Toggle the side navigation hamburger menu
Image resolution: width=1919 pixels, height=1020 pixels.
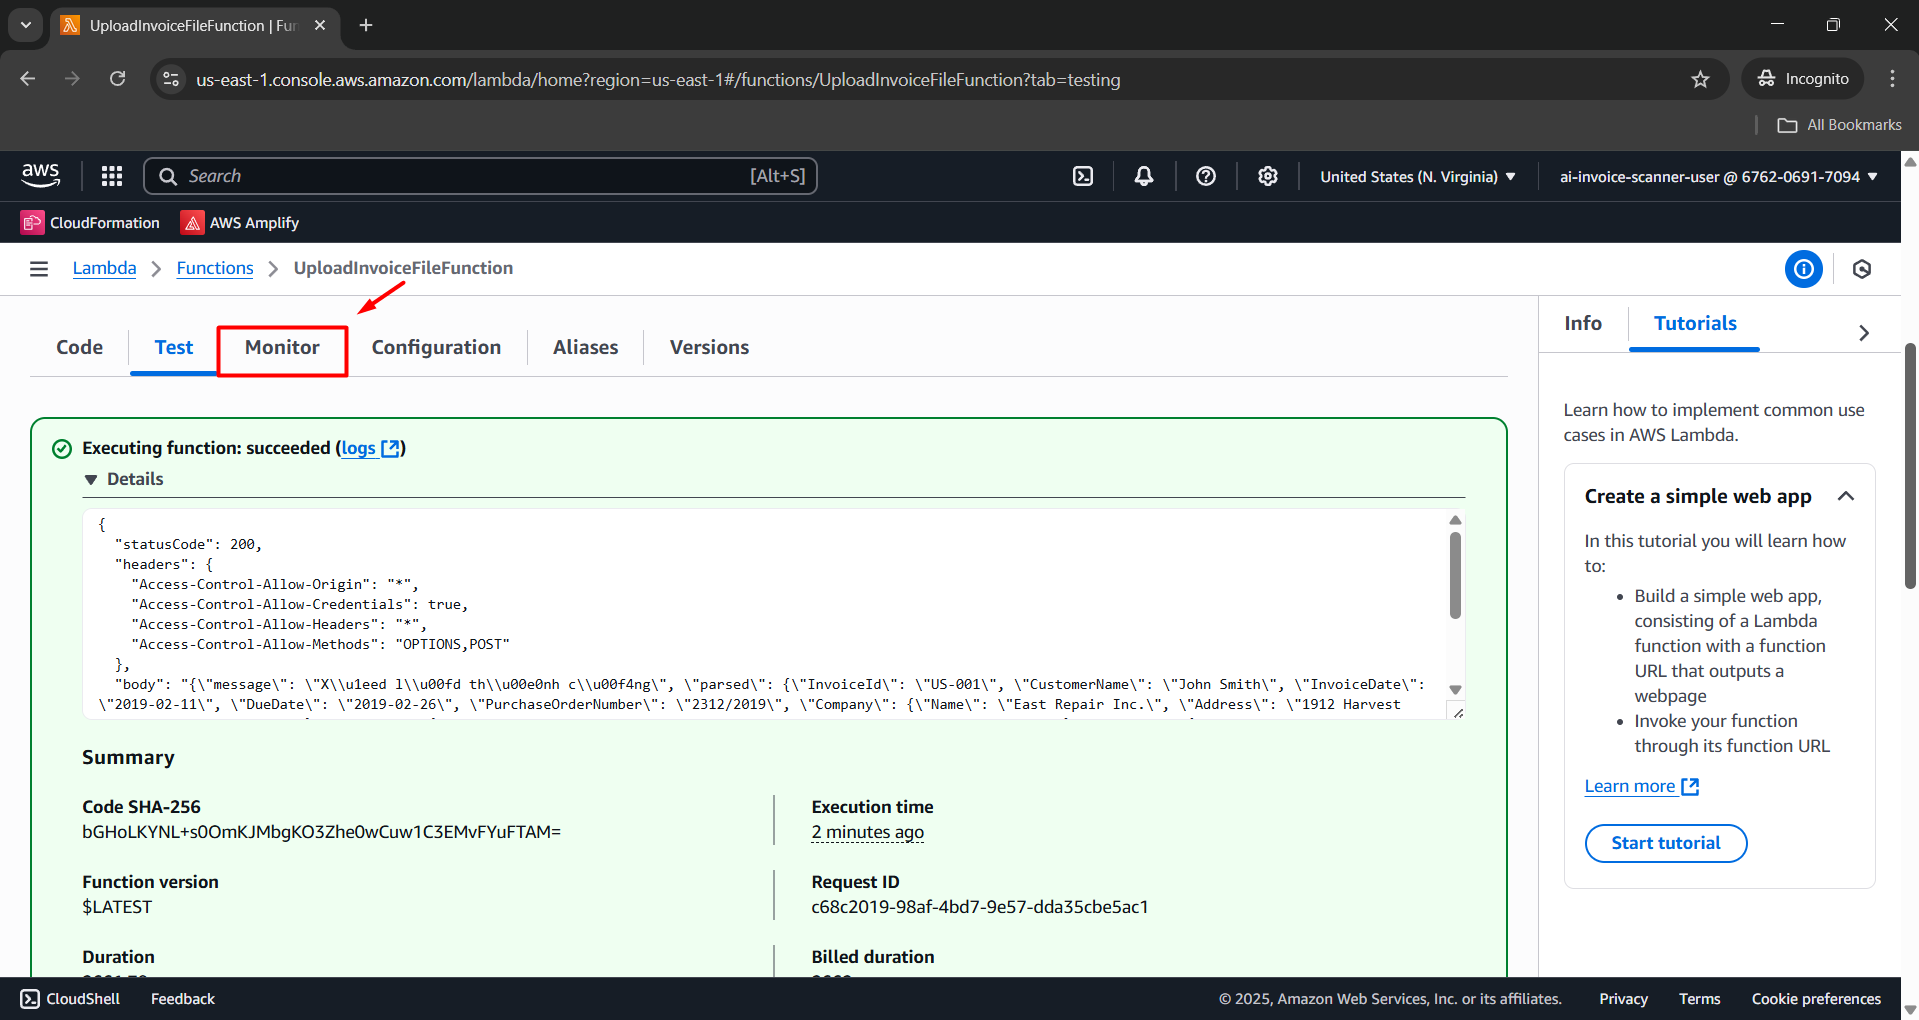39,268
